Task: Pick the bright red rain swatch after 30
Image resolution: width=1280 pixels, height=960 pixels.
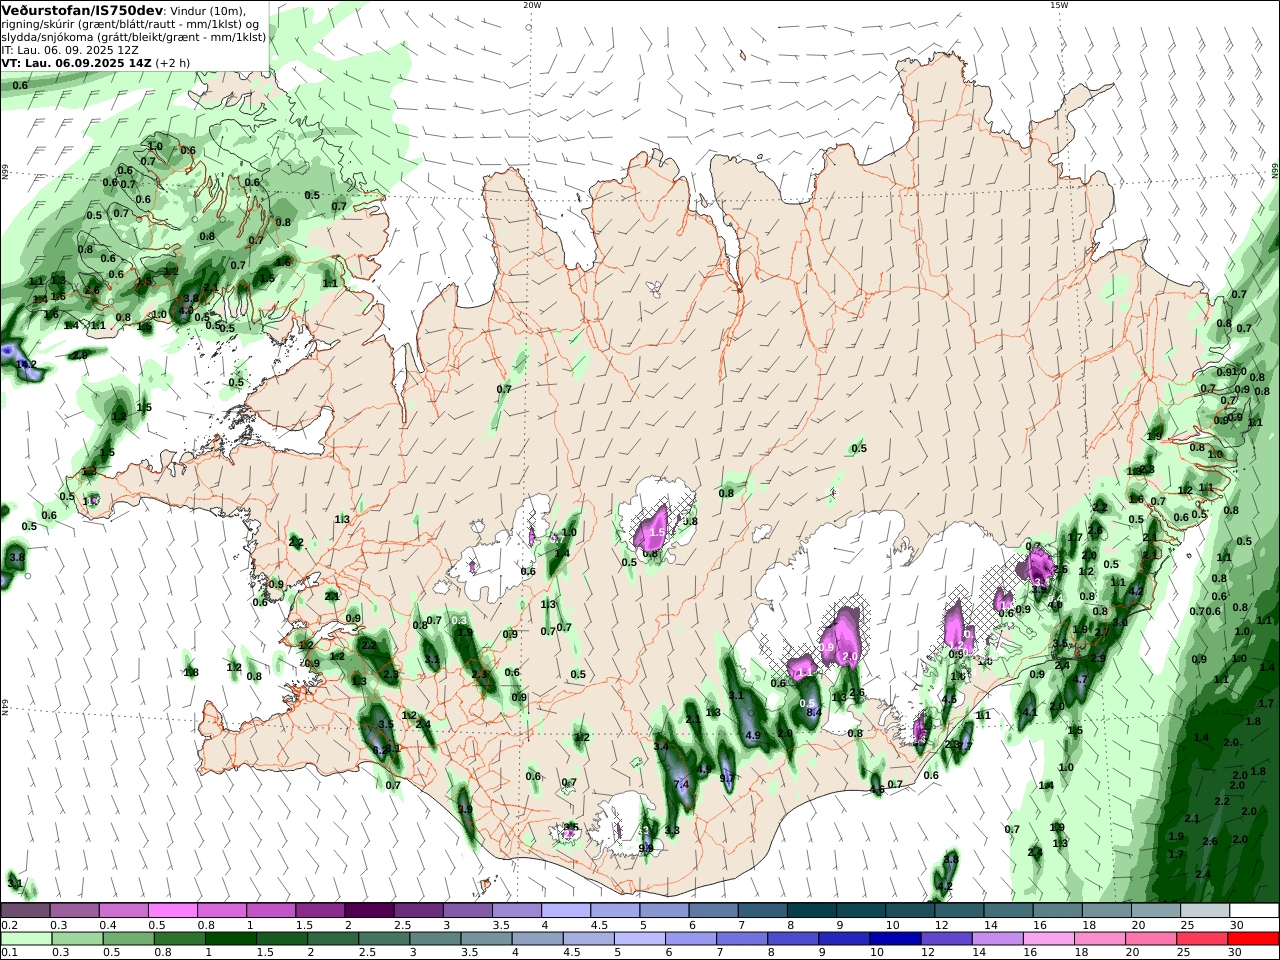Action: (x=1254, y=939)
